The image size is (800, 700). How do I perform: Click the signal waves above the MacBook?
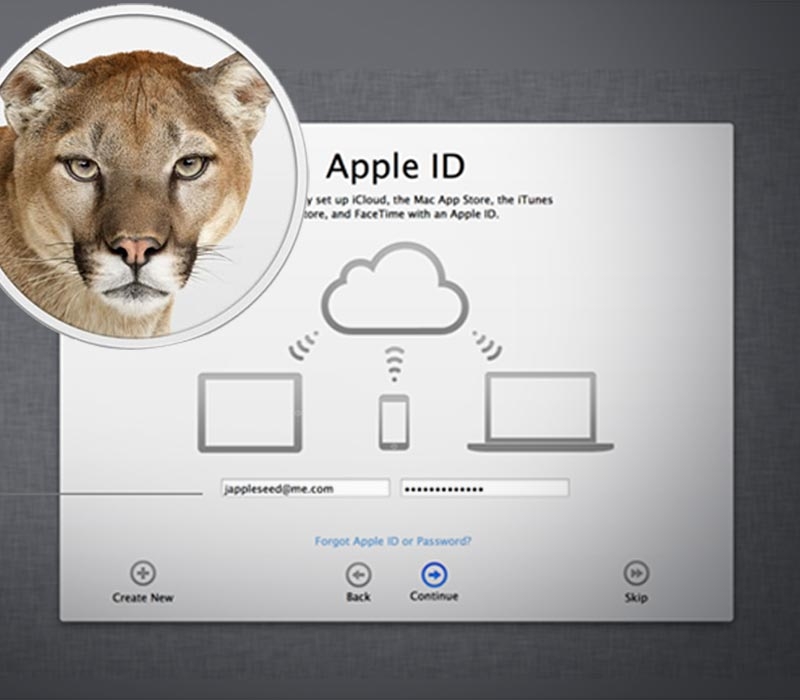[487, 345]
